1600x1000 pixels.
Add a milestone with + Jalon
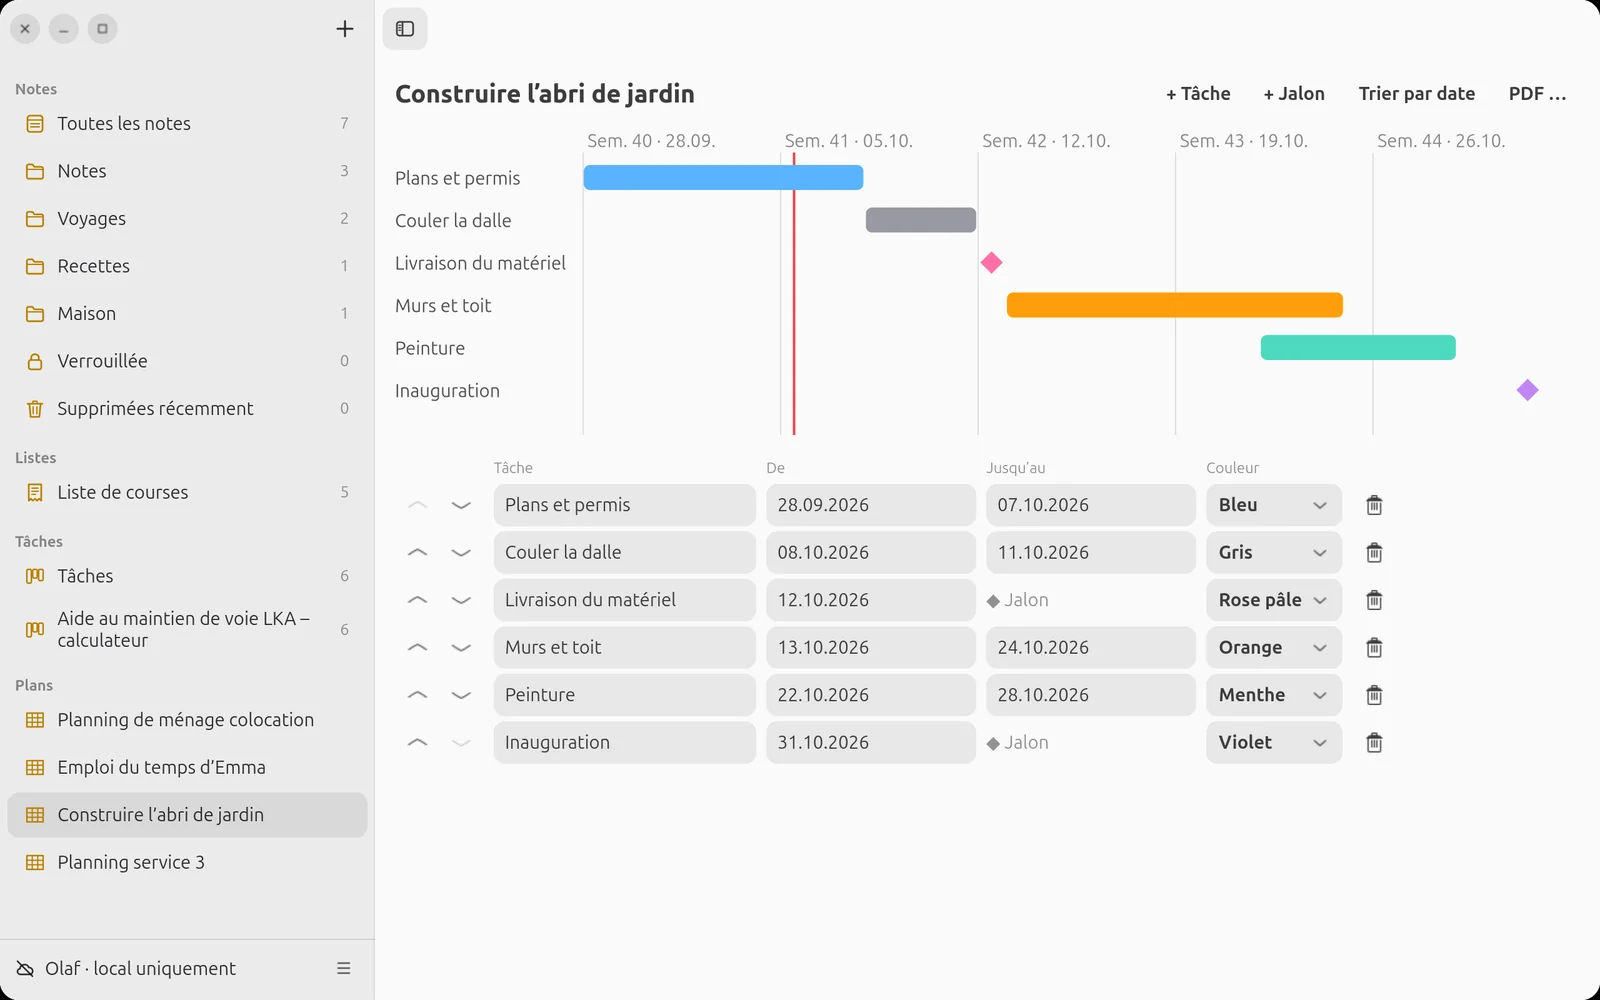click(1294, 94)
